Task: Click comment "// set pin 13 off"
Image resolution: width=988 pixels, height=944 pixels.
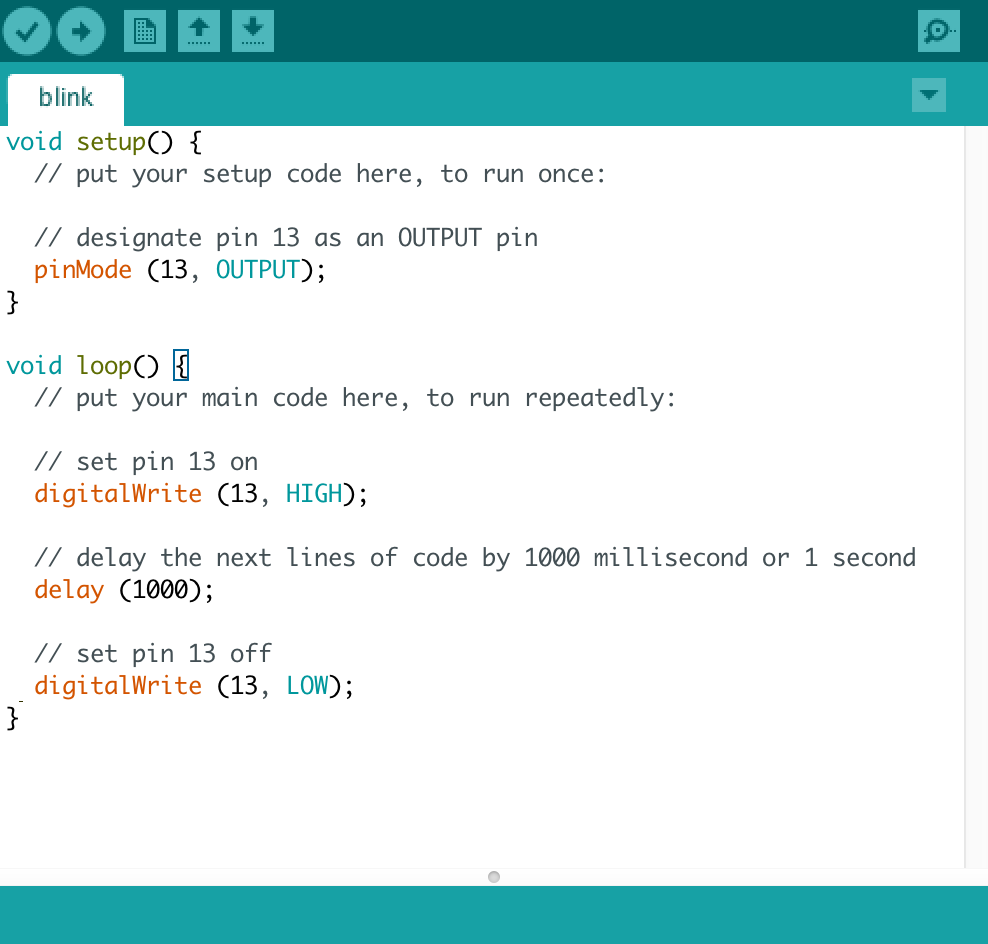Action: (153, 653)
